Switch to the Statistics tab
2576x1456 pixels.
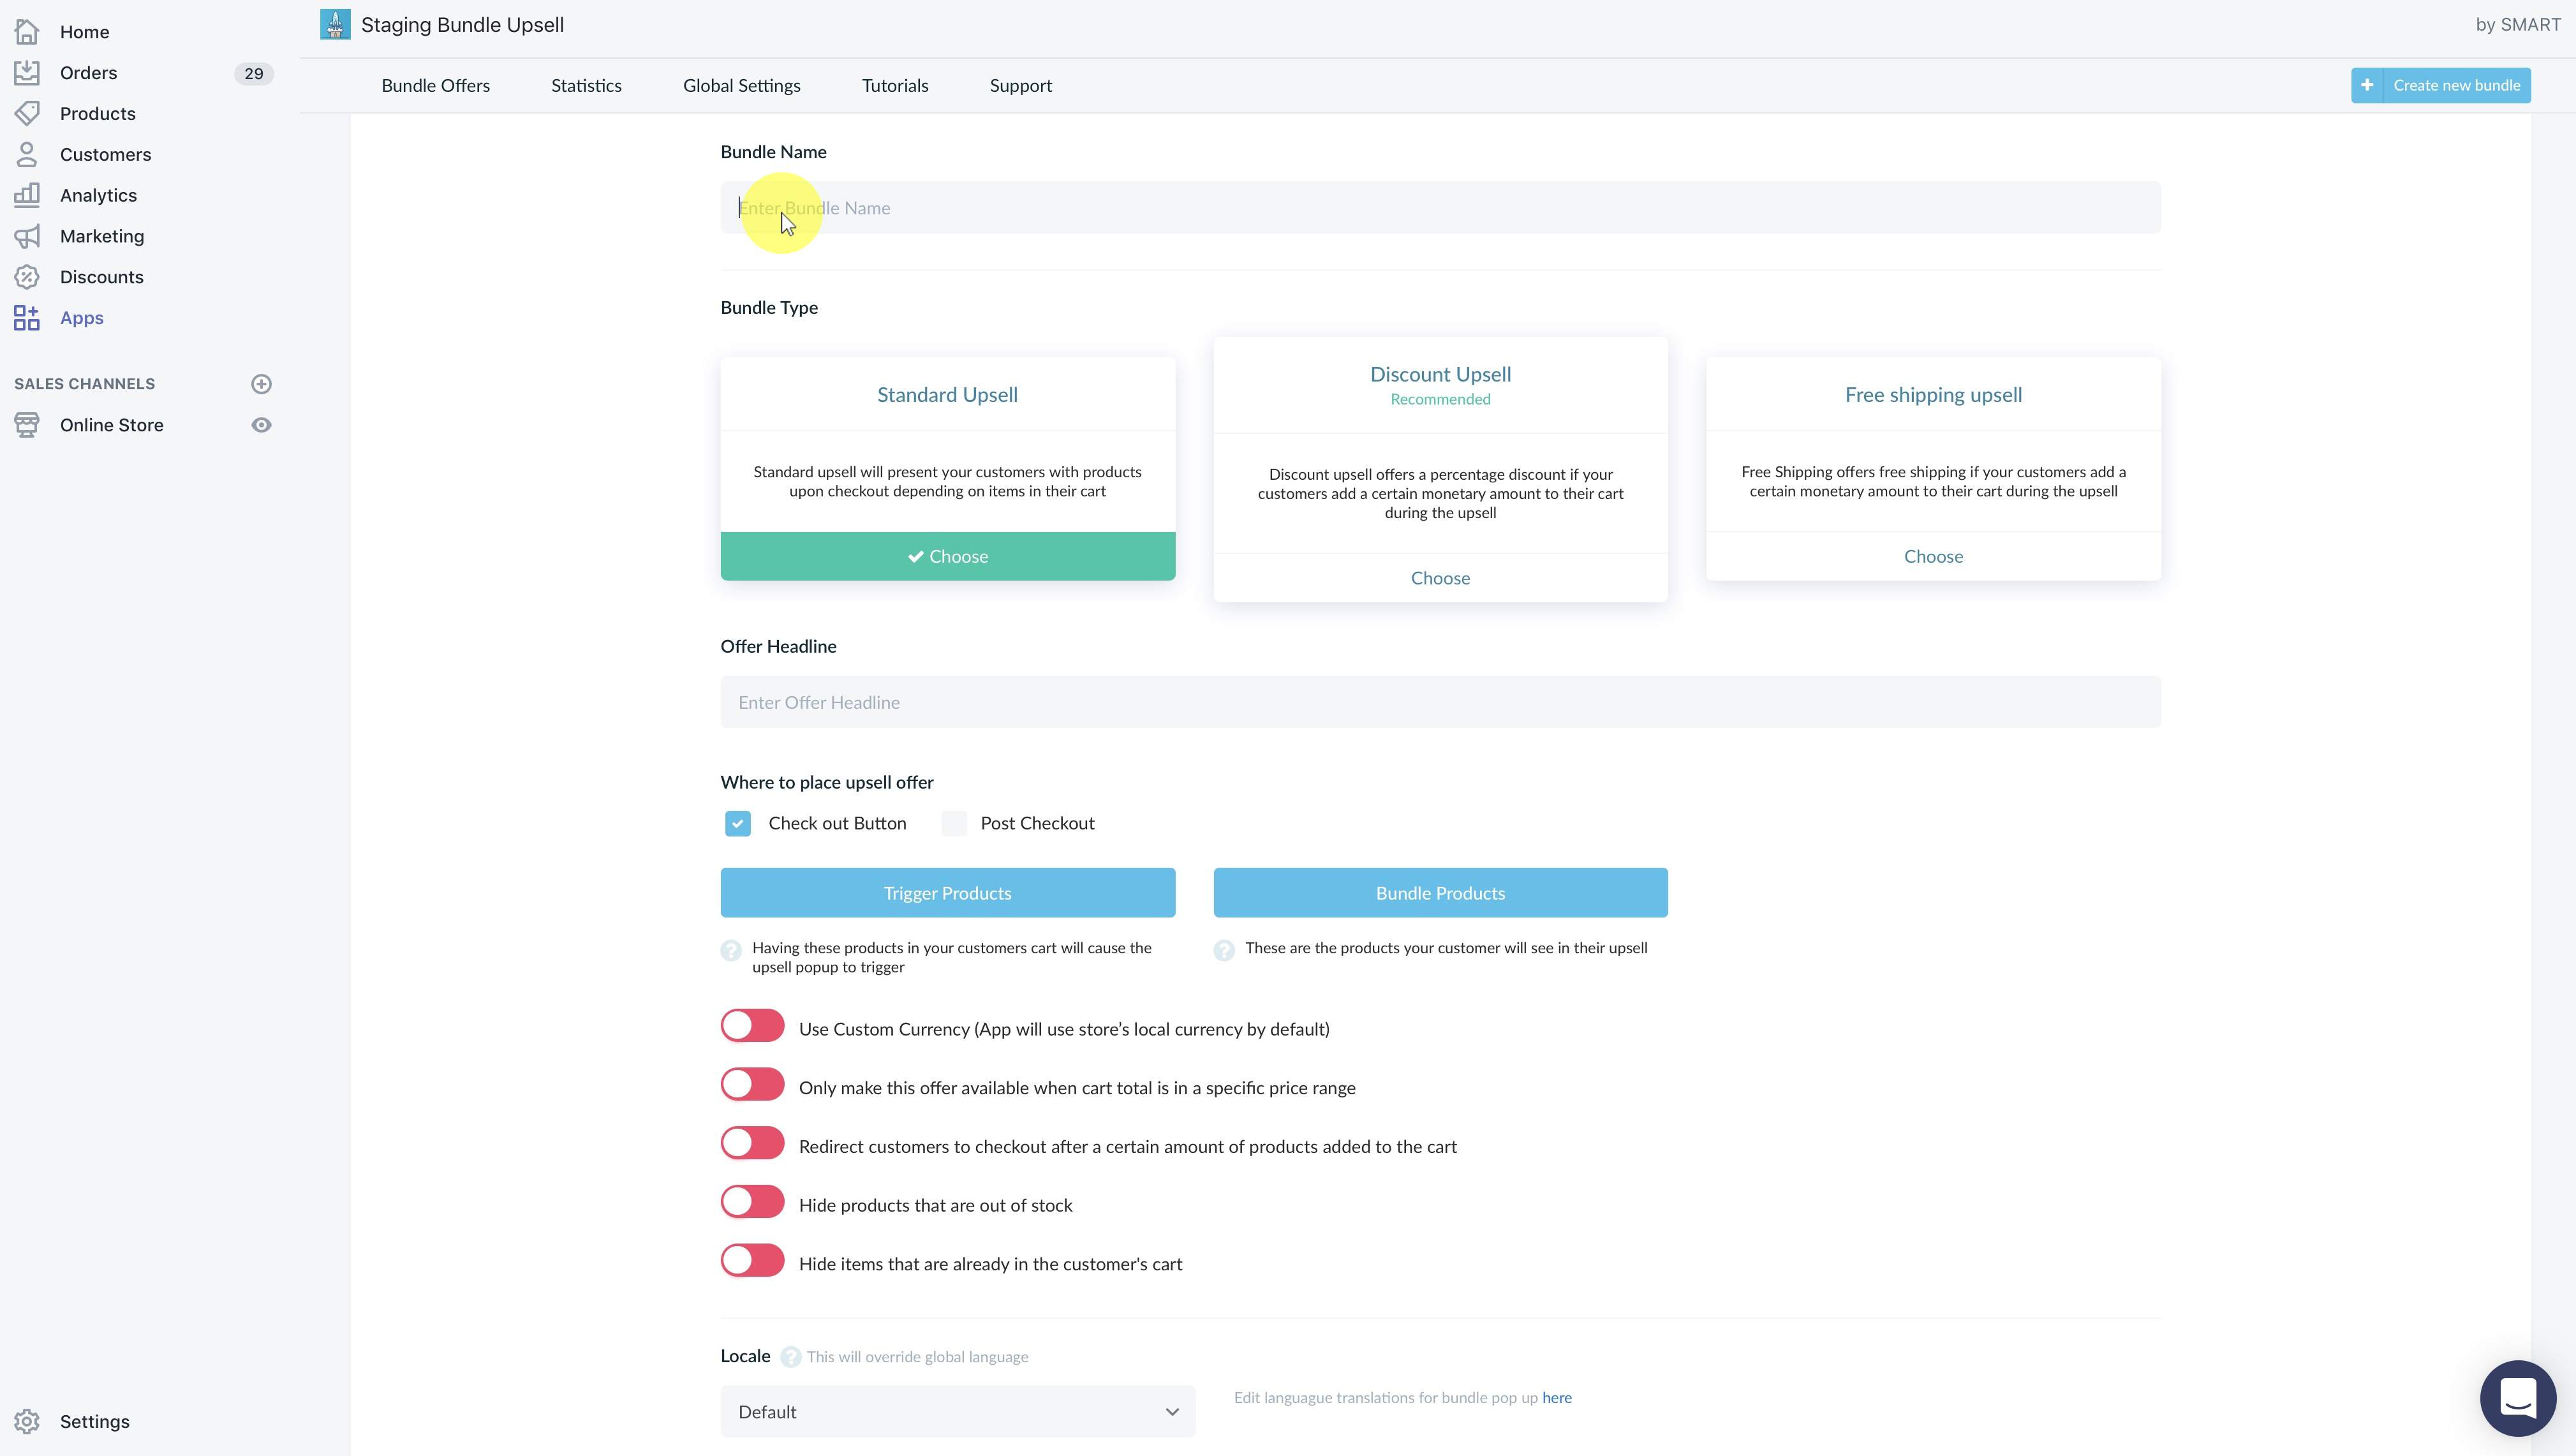[586, 86]
